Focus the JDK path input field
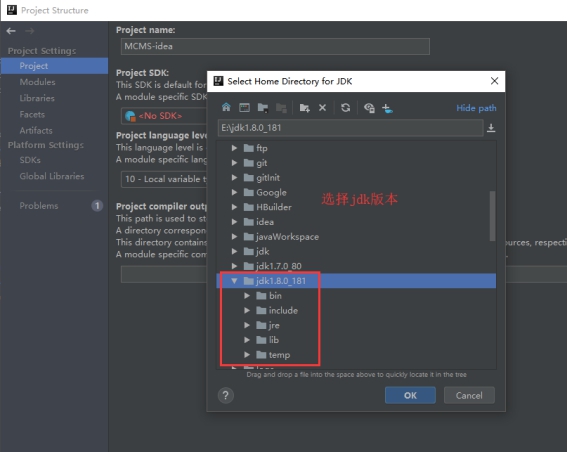 pos(350,128)
